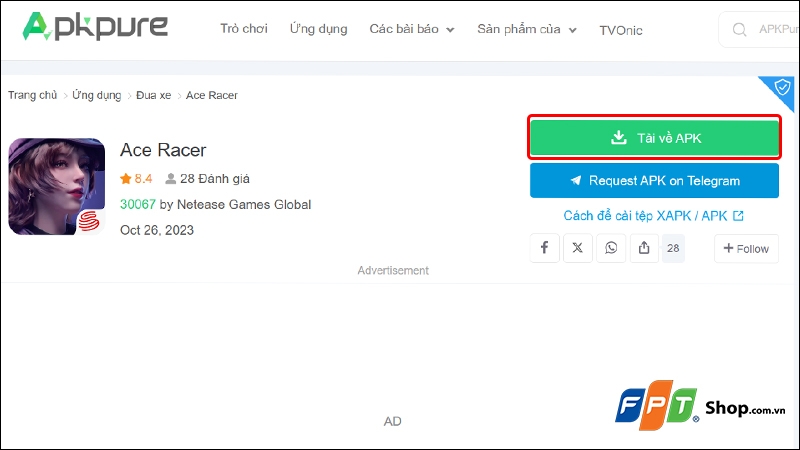
Task: Open Netease Games Global developer page
Action: click(x=244, y=205)
